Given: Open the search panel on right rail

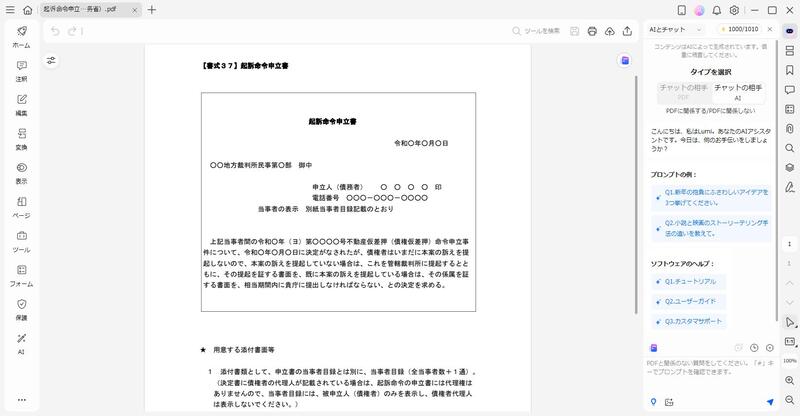Looking at the screenshot, I should (x=790, y=148).
